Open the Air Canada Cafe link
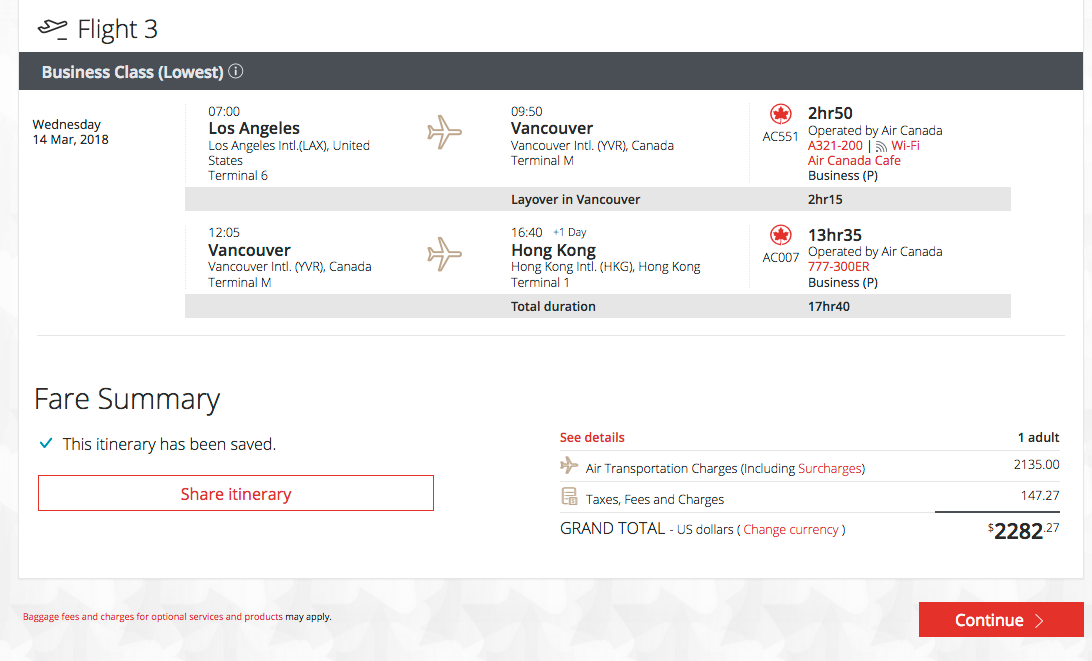1092x661 pixels. 854,160
